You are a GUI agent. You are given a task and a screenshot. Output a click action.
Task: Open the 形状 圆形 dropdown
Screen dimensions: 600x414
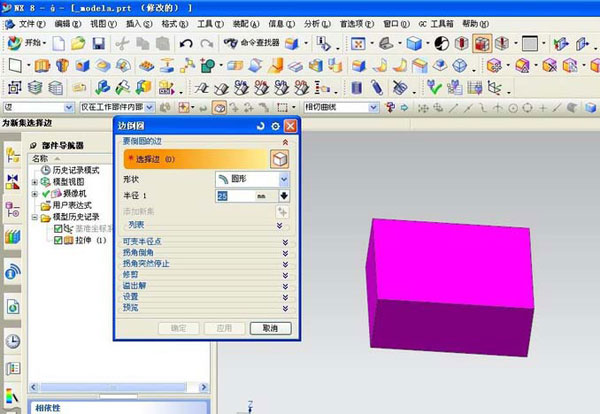[x=252, y=178]
